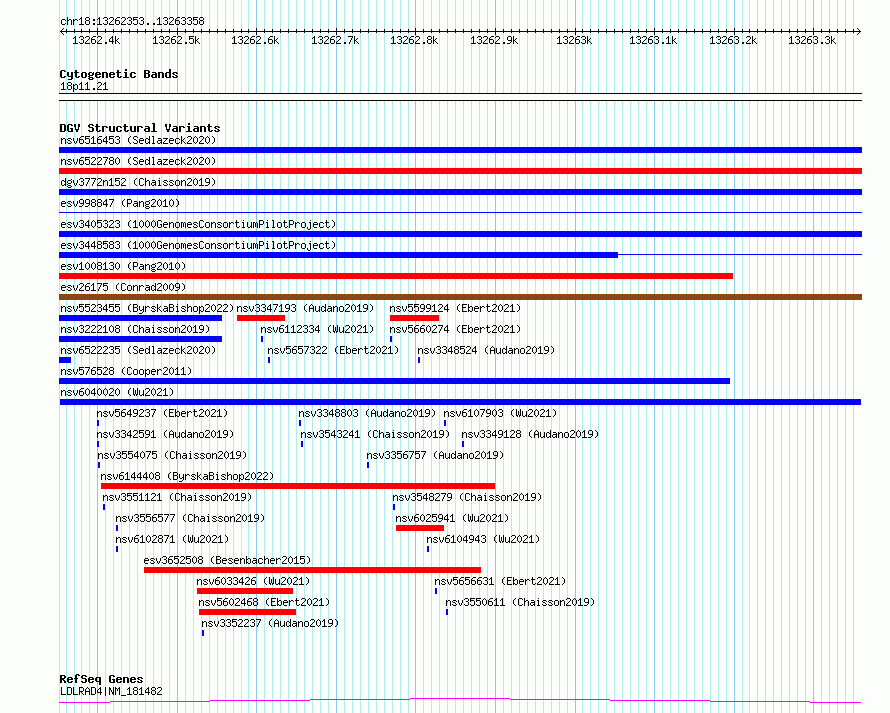890x713 pixels.
Task: Click the RefSeq Genes track title
Action: (x=101, y=680)
